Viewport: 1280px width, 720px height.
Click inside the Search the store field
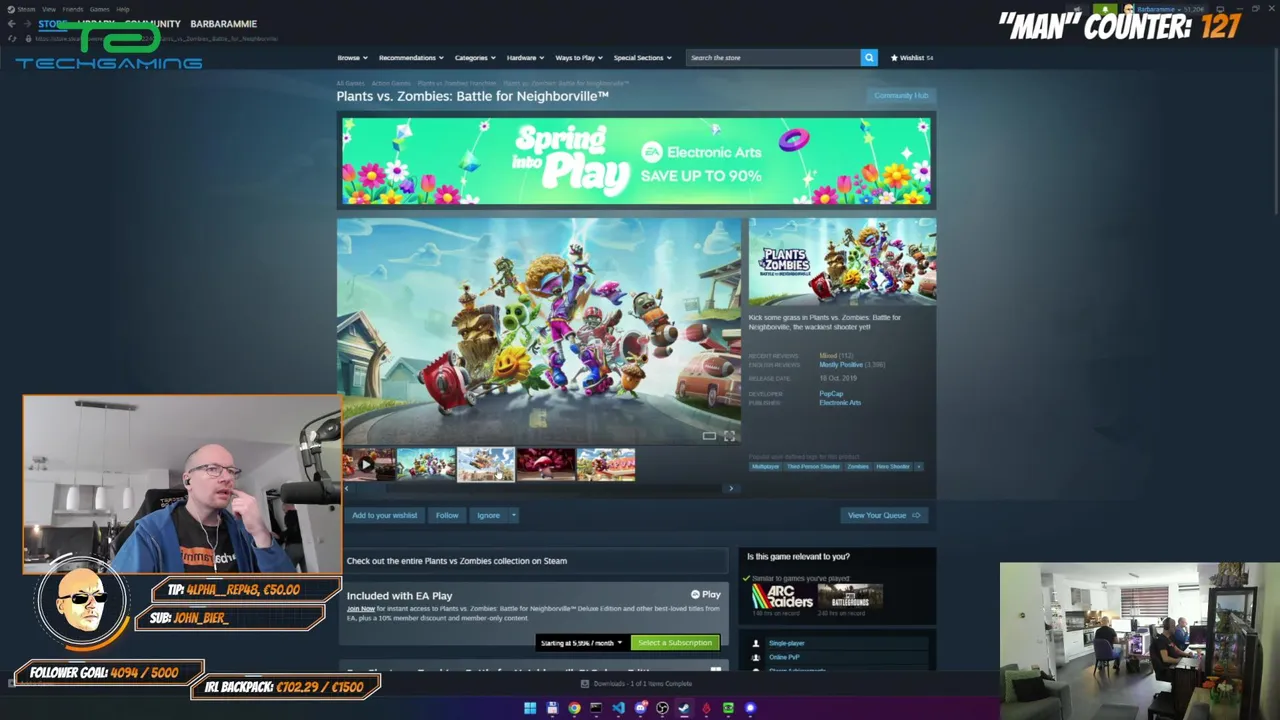772,58
